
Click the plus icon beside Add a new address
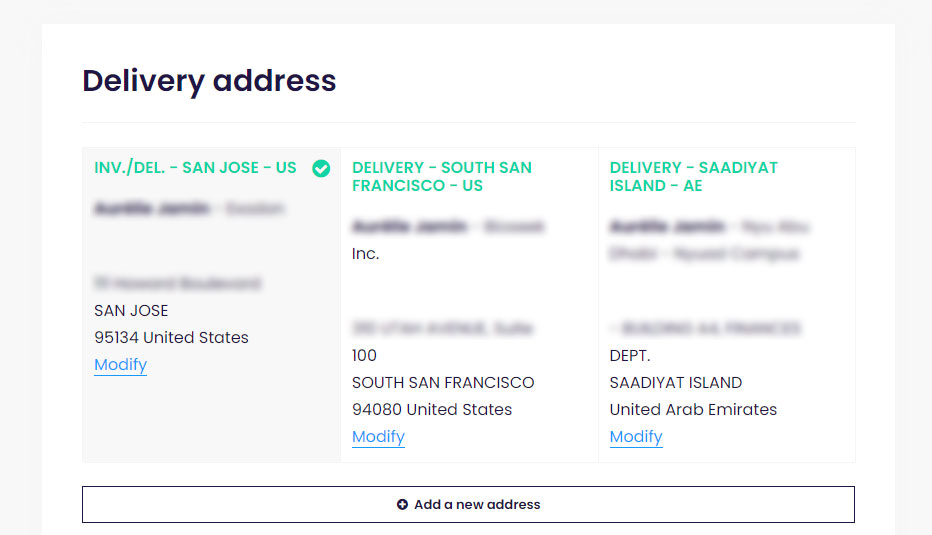point(402,504)
